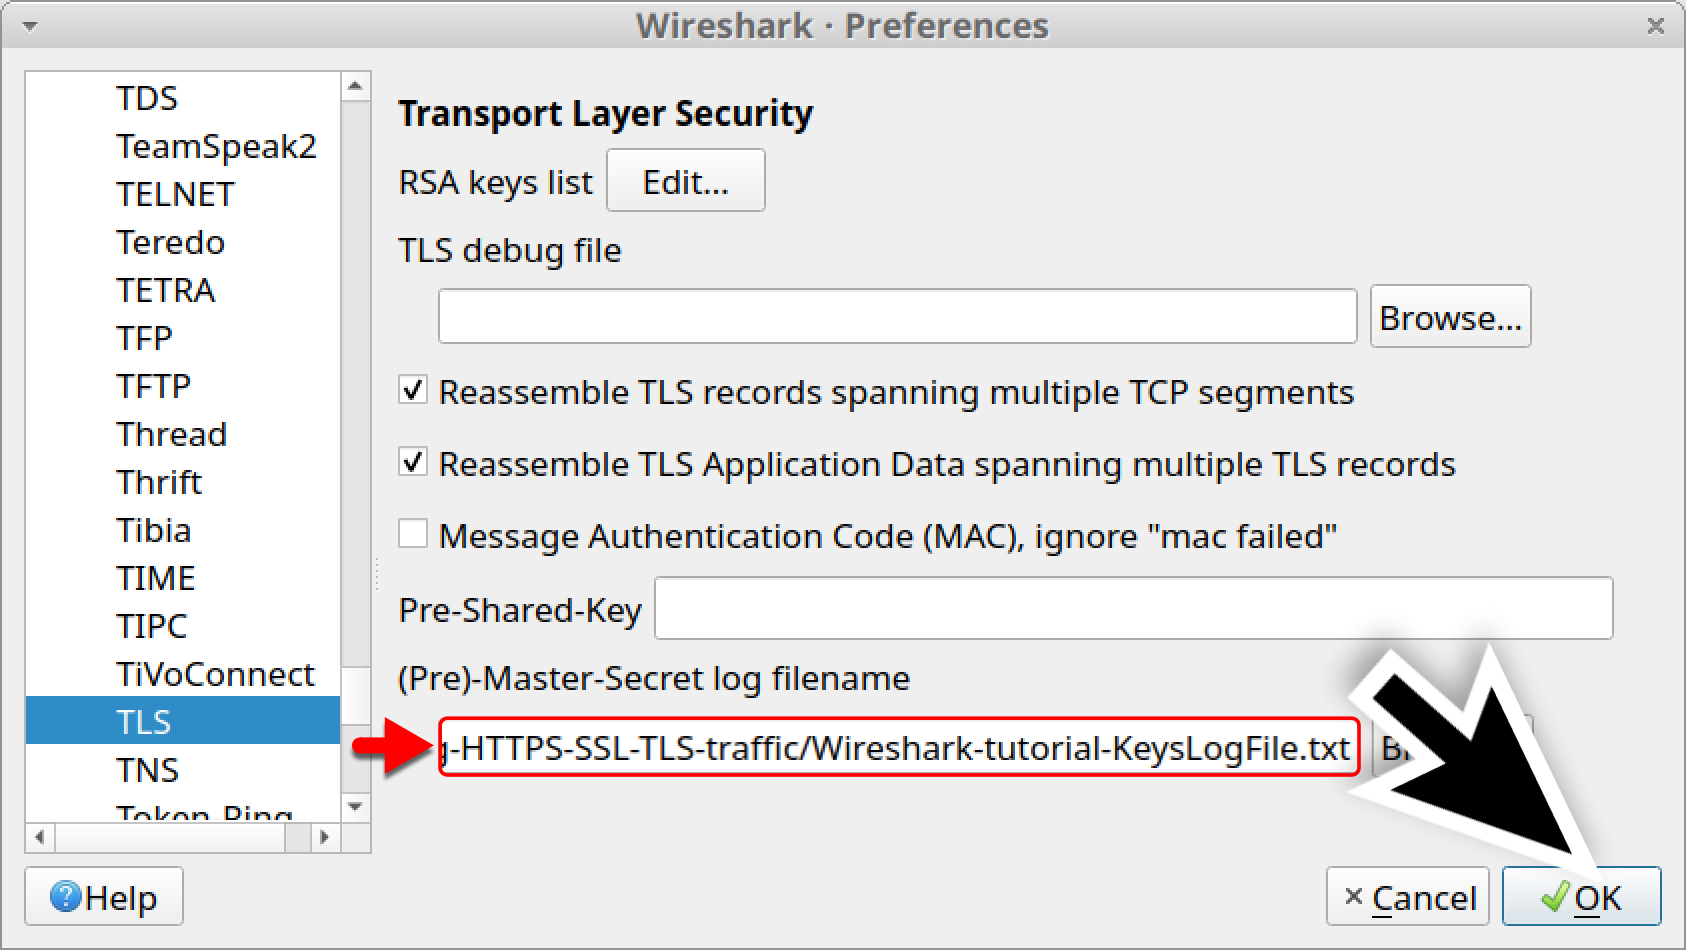The width and height of the screenshot is (1686, 950).
Task: Select TNS in the protocol list
Action: (150, 770)
